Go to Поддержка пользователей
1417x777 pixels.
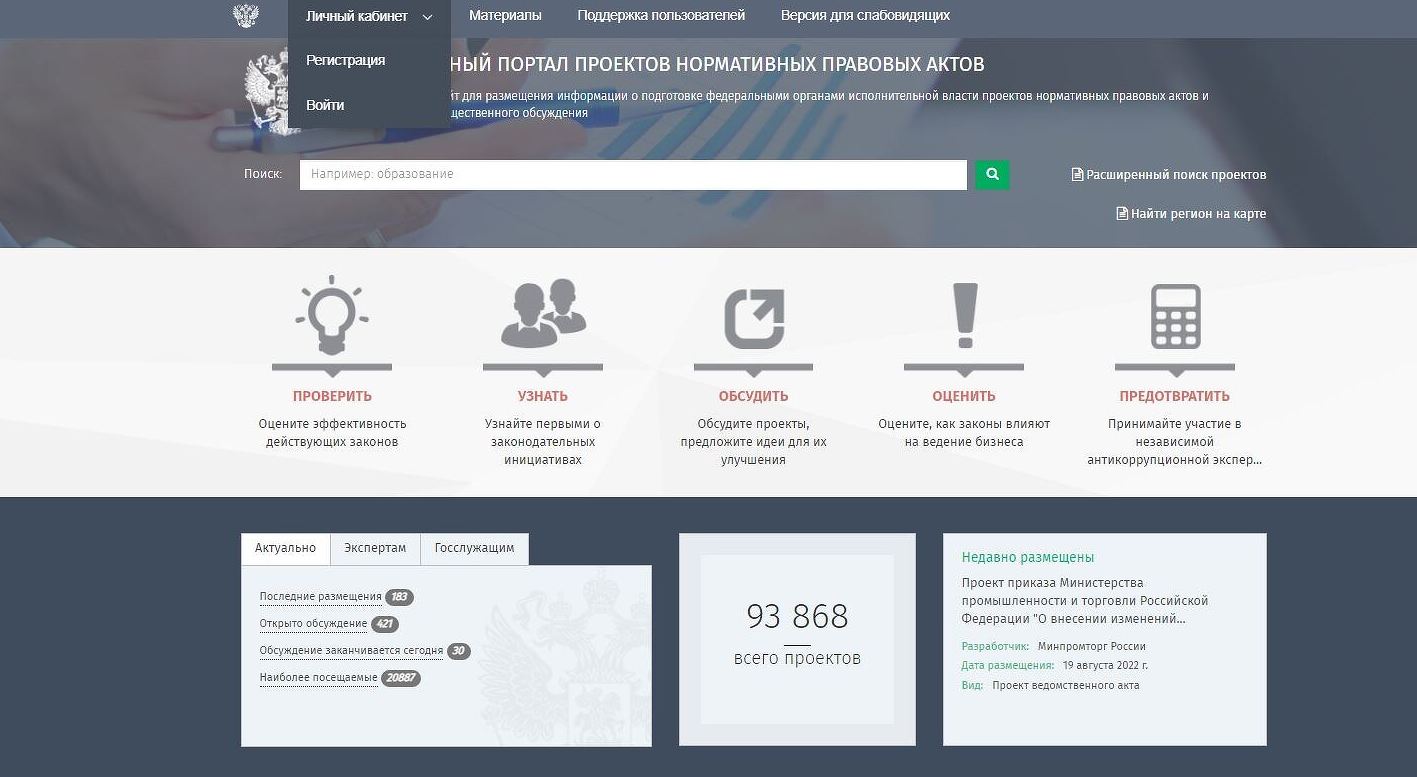(x=661, y=16)
